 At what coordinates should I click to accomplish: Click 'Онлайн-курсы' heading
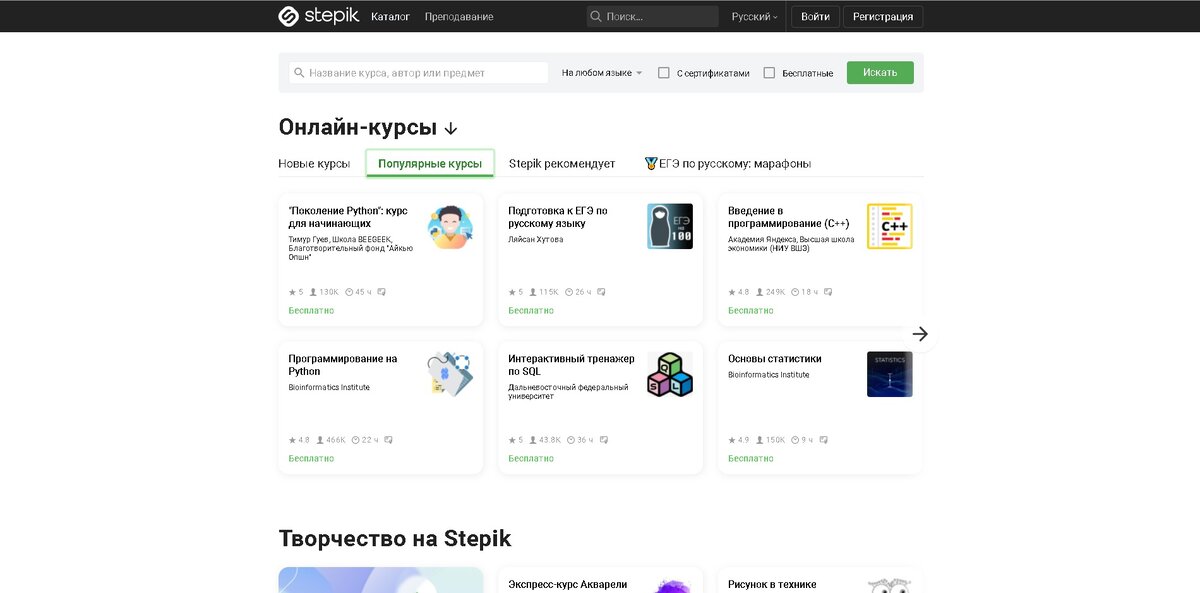tap(358, 128)
